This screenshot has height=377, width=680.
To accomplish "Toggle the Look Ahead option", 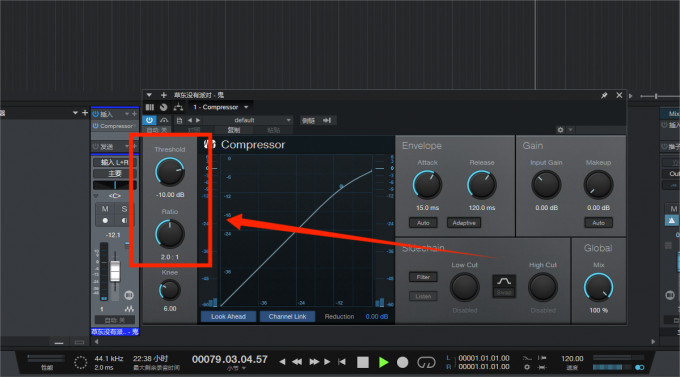I will [x=228, y=317].
